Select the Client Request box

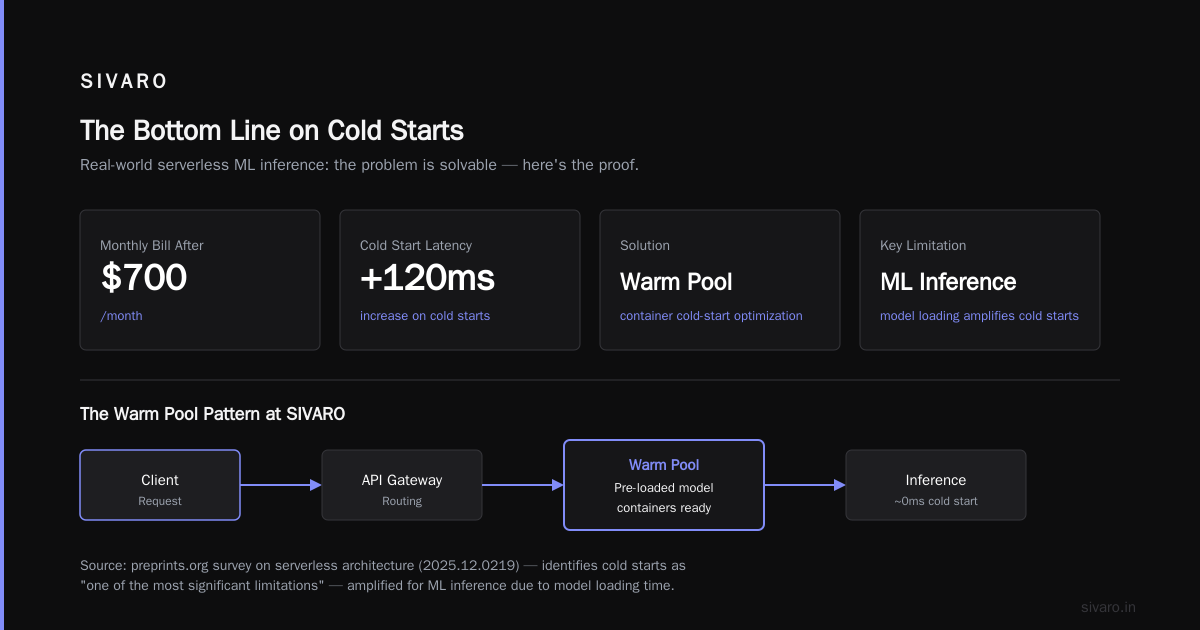160,485
